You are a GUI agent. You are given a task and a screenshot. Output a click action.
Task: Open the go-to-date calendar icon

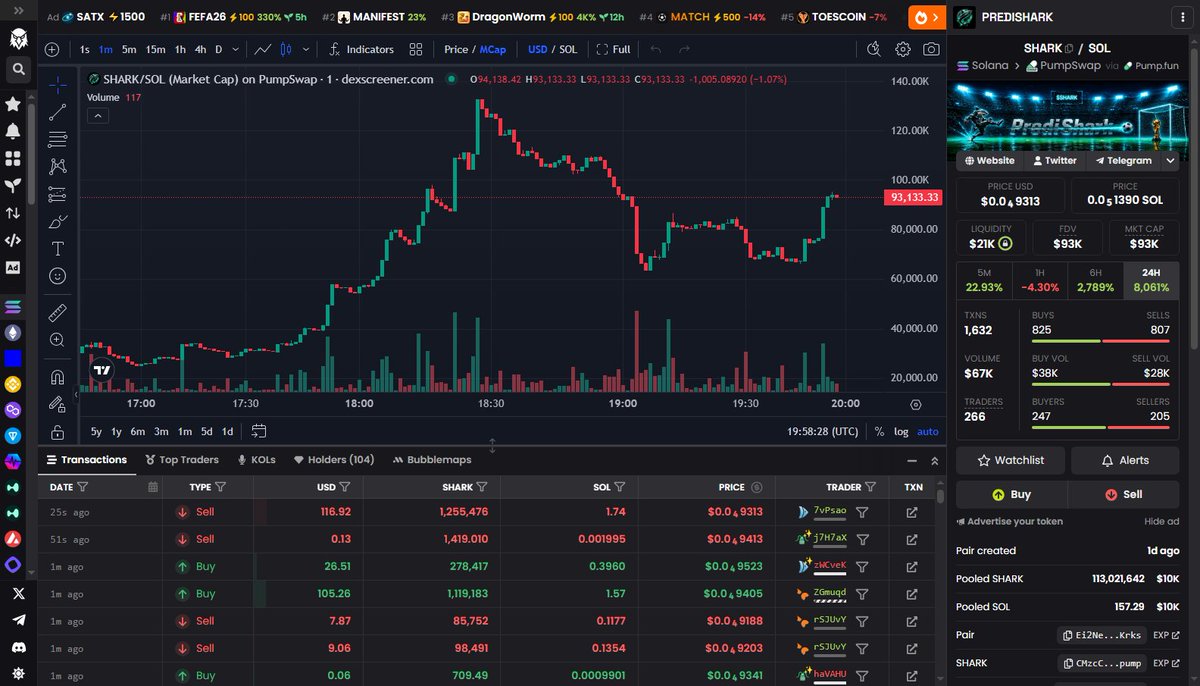pos(259,431)
